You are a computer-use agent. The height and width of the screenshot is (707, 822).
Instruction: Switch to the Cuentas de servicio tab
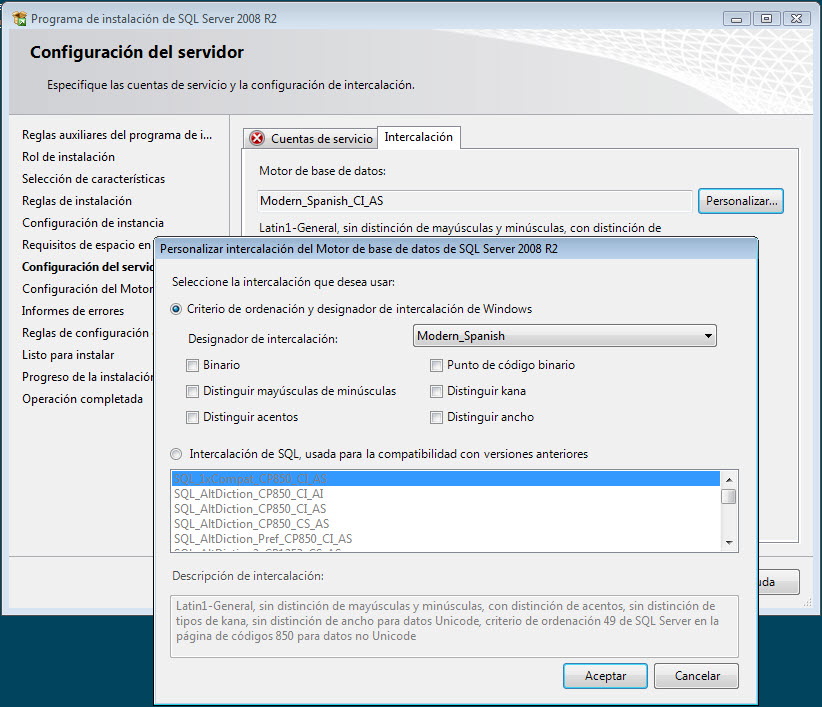[311, 139]
